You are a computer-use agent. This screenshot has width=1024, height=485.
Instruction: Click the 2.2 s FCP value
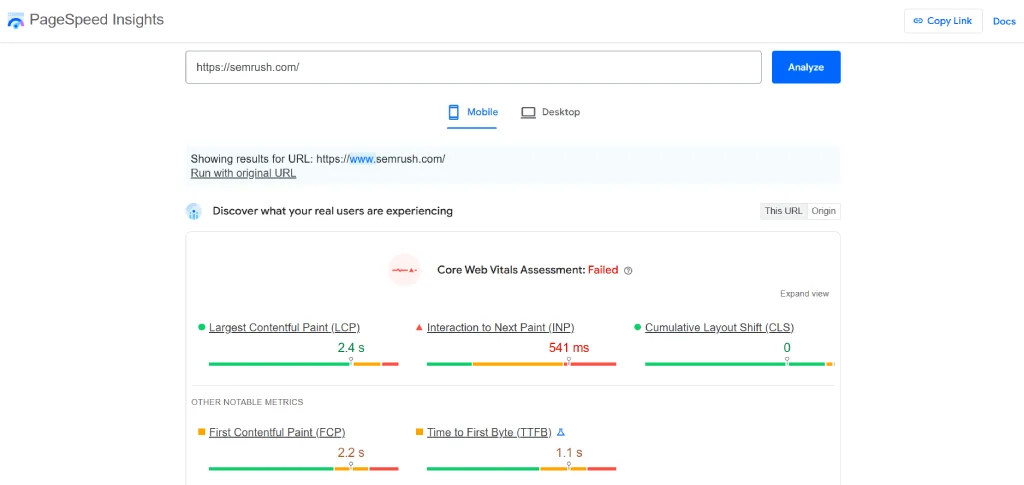pos(351,452)
